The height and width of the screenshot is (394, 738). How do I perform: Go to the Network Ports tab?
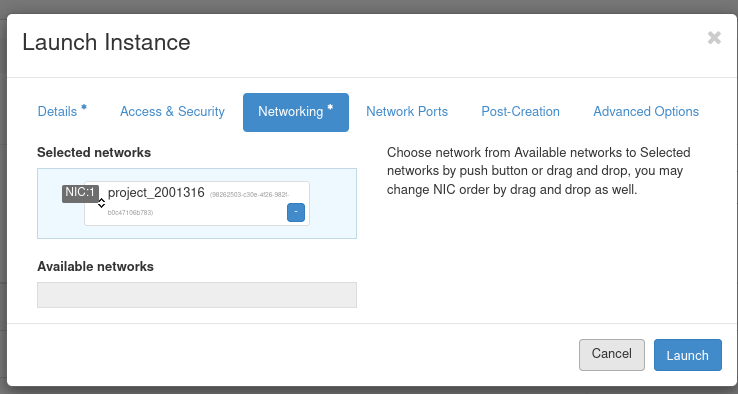point(407,112)
